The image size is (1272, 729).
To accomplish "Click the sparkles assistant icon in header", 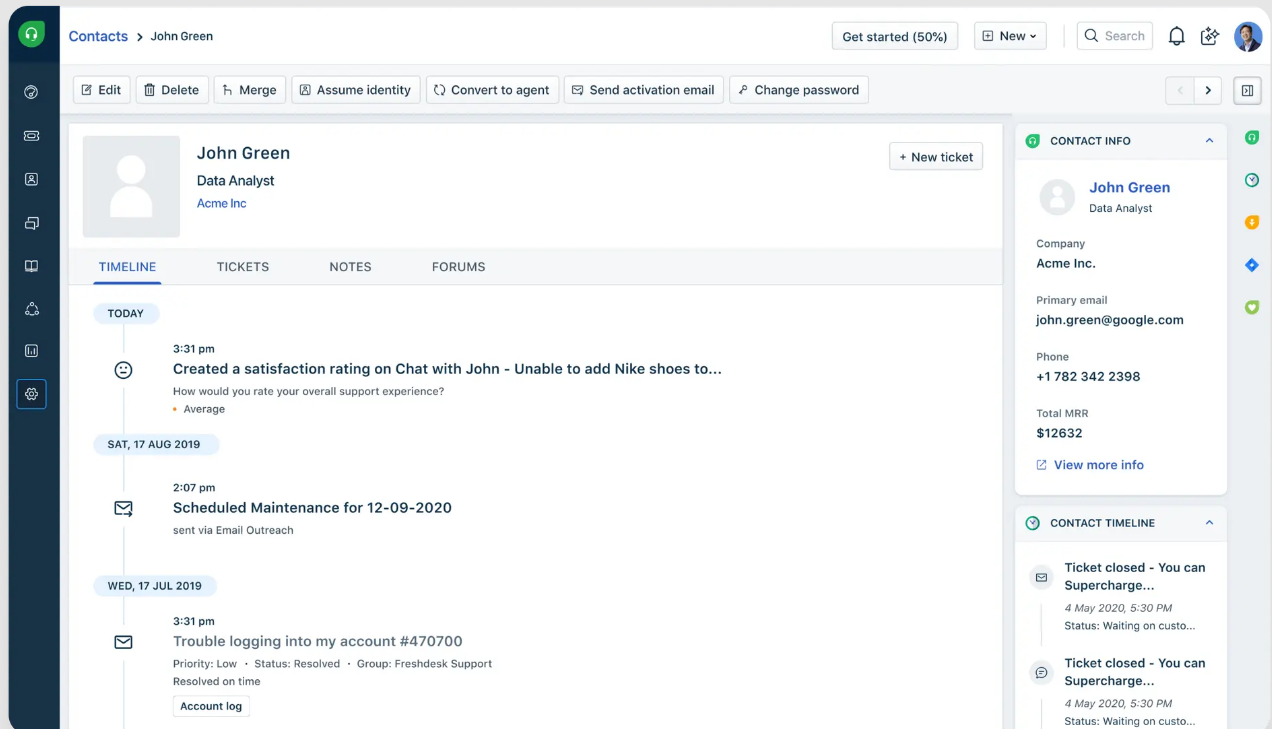I will pos(1210,36).
